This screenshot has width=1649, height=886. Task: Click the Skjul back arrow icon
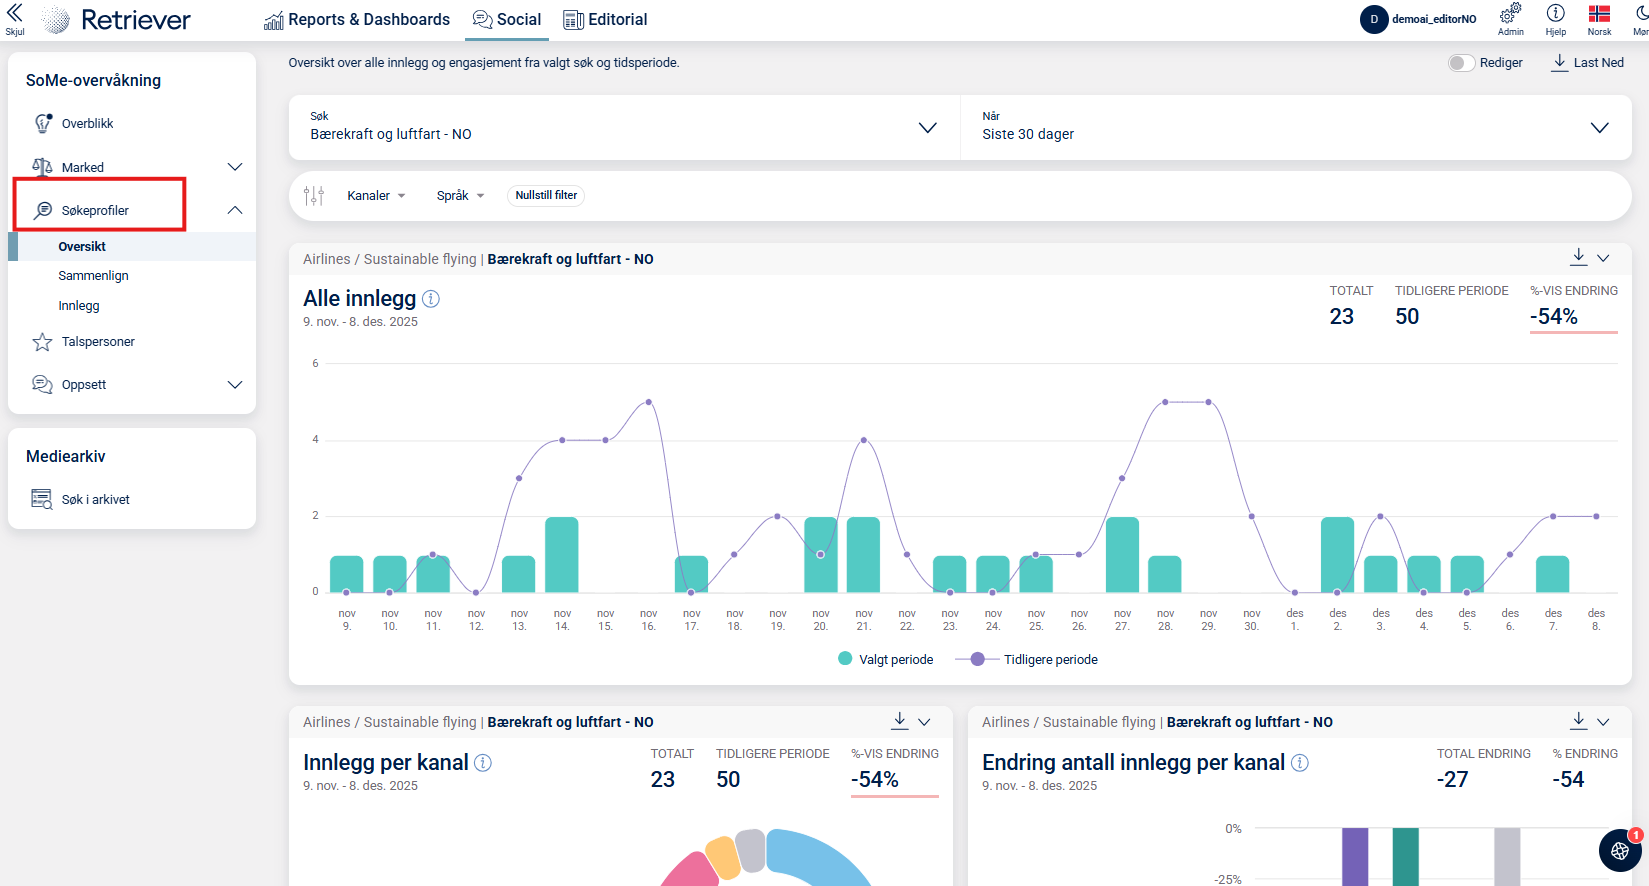(15, 13)
